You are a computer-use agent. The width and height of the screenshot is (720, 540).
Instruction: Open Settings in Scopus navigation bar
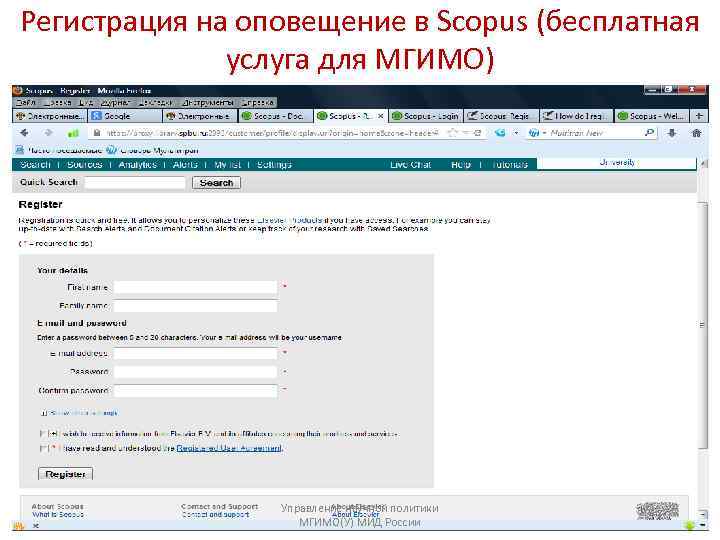tap(274, 164)
